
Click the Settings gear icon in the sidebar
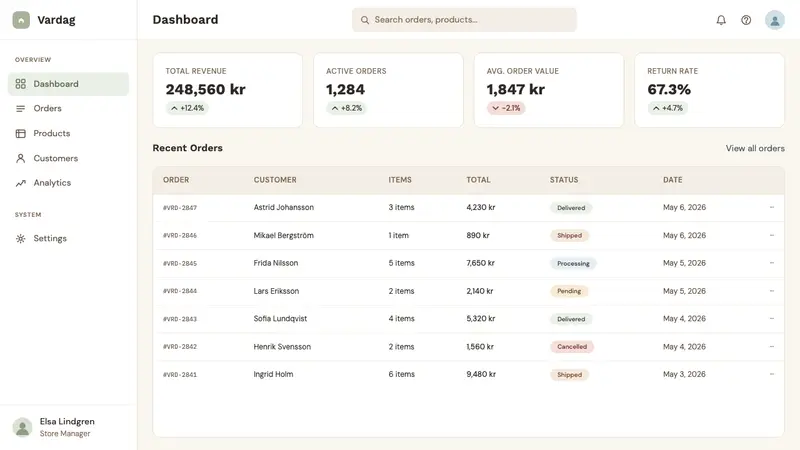pos(20,238)
